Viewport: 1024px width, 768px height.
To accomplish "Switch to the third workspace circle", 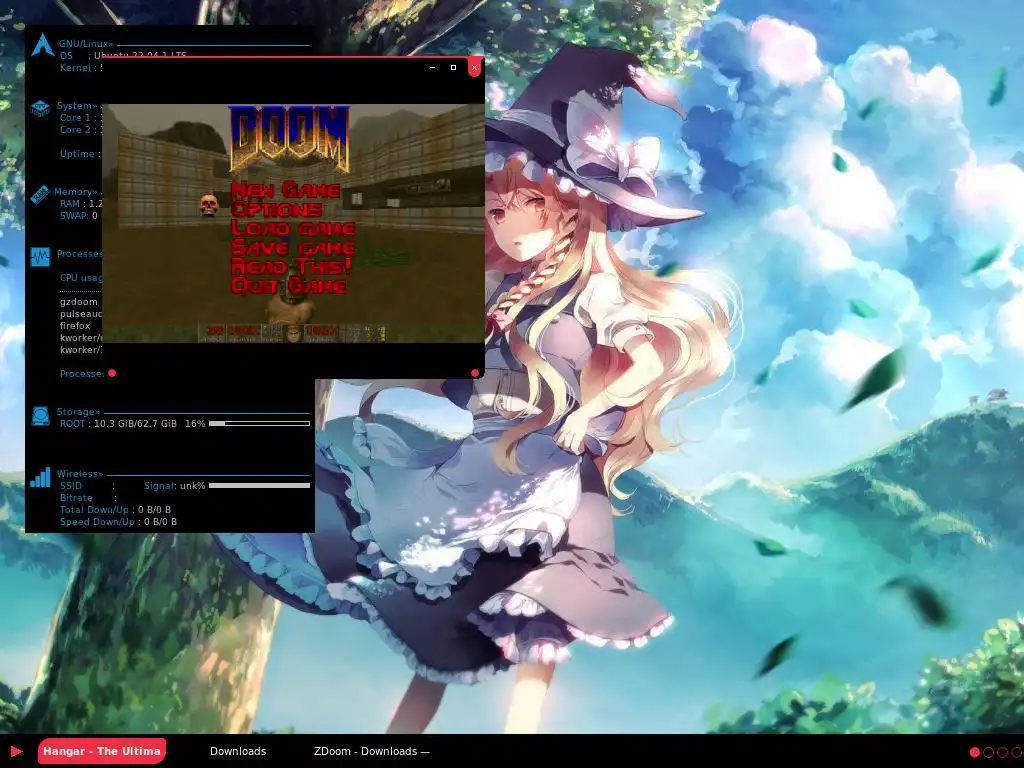I will click(1002, 752).
